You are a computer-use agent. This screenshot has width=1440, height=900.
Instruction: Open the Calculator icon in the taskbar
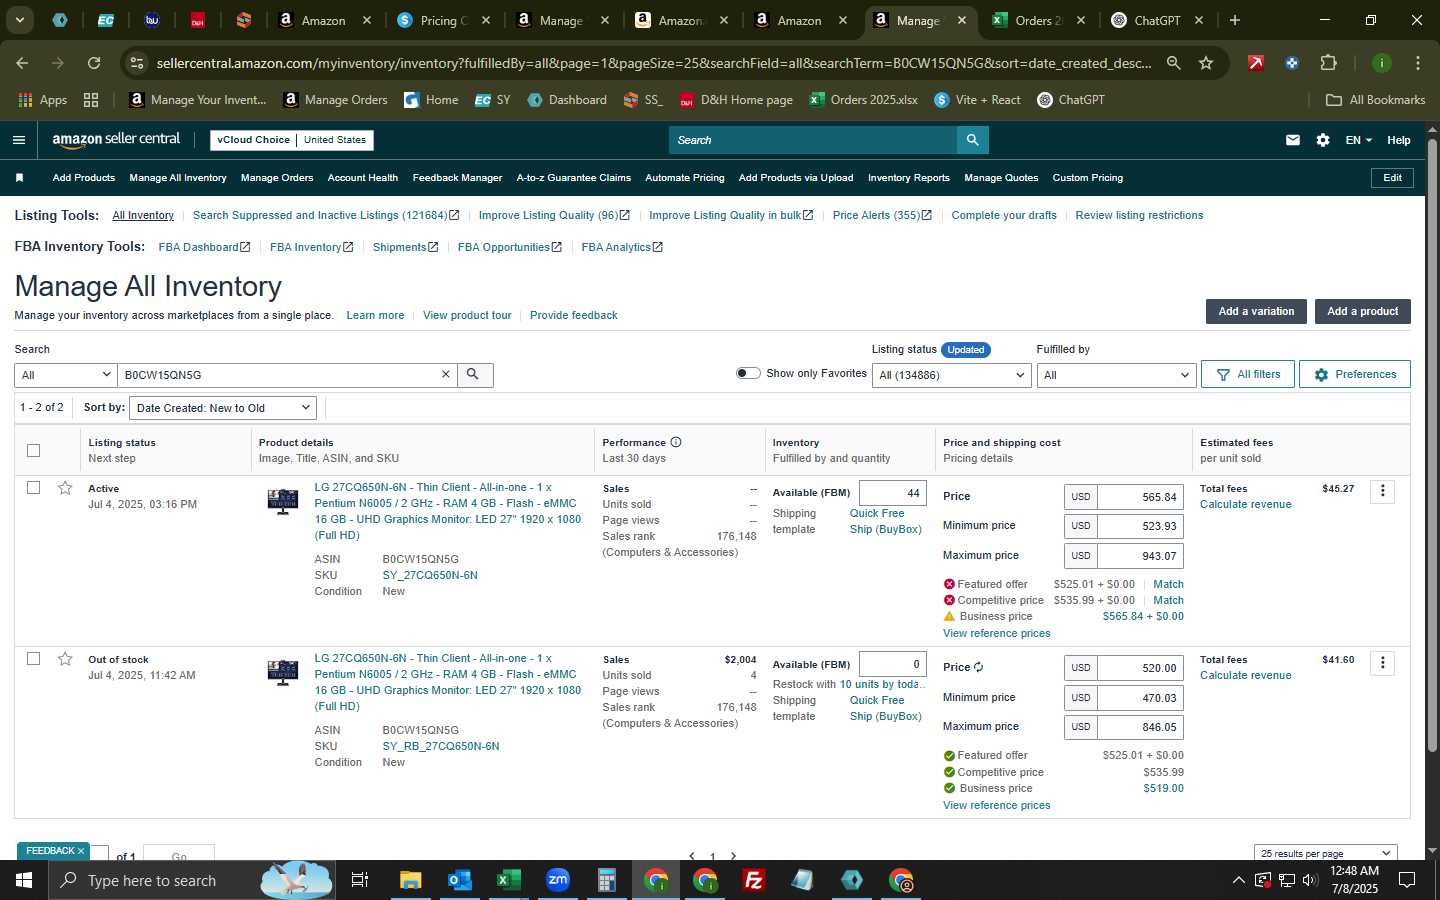(606, 880)
